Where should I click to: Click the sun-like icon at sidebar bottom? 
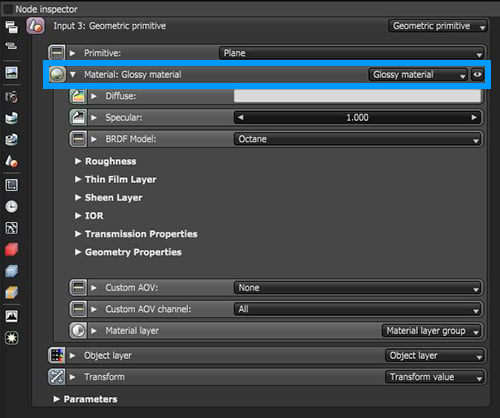(12, 338)
